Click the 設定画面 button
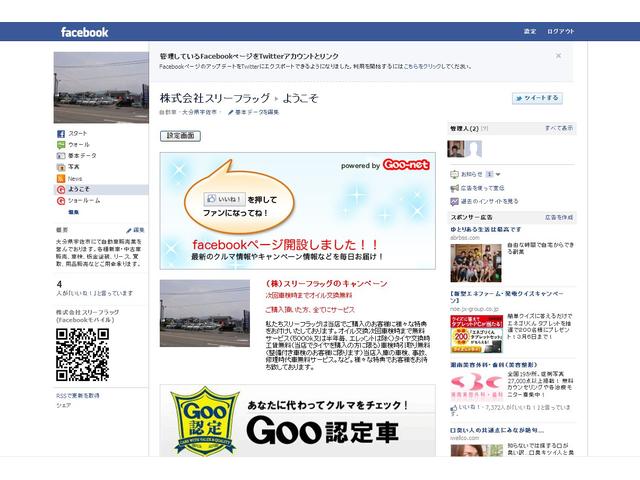The width and height of the screenshot is (640, 480). tap(181, 135)
